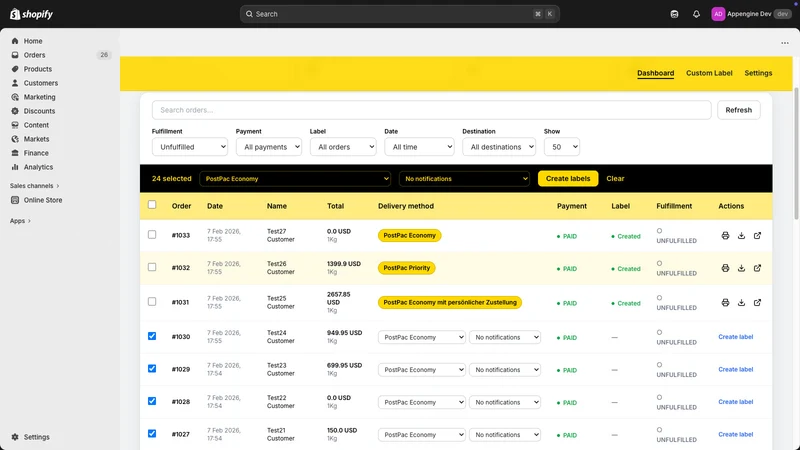The width and height of the screenshot is (800, 450).
Task: Create label for order #1028
Action: [735, 402]
